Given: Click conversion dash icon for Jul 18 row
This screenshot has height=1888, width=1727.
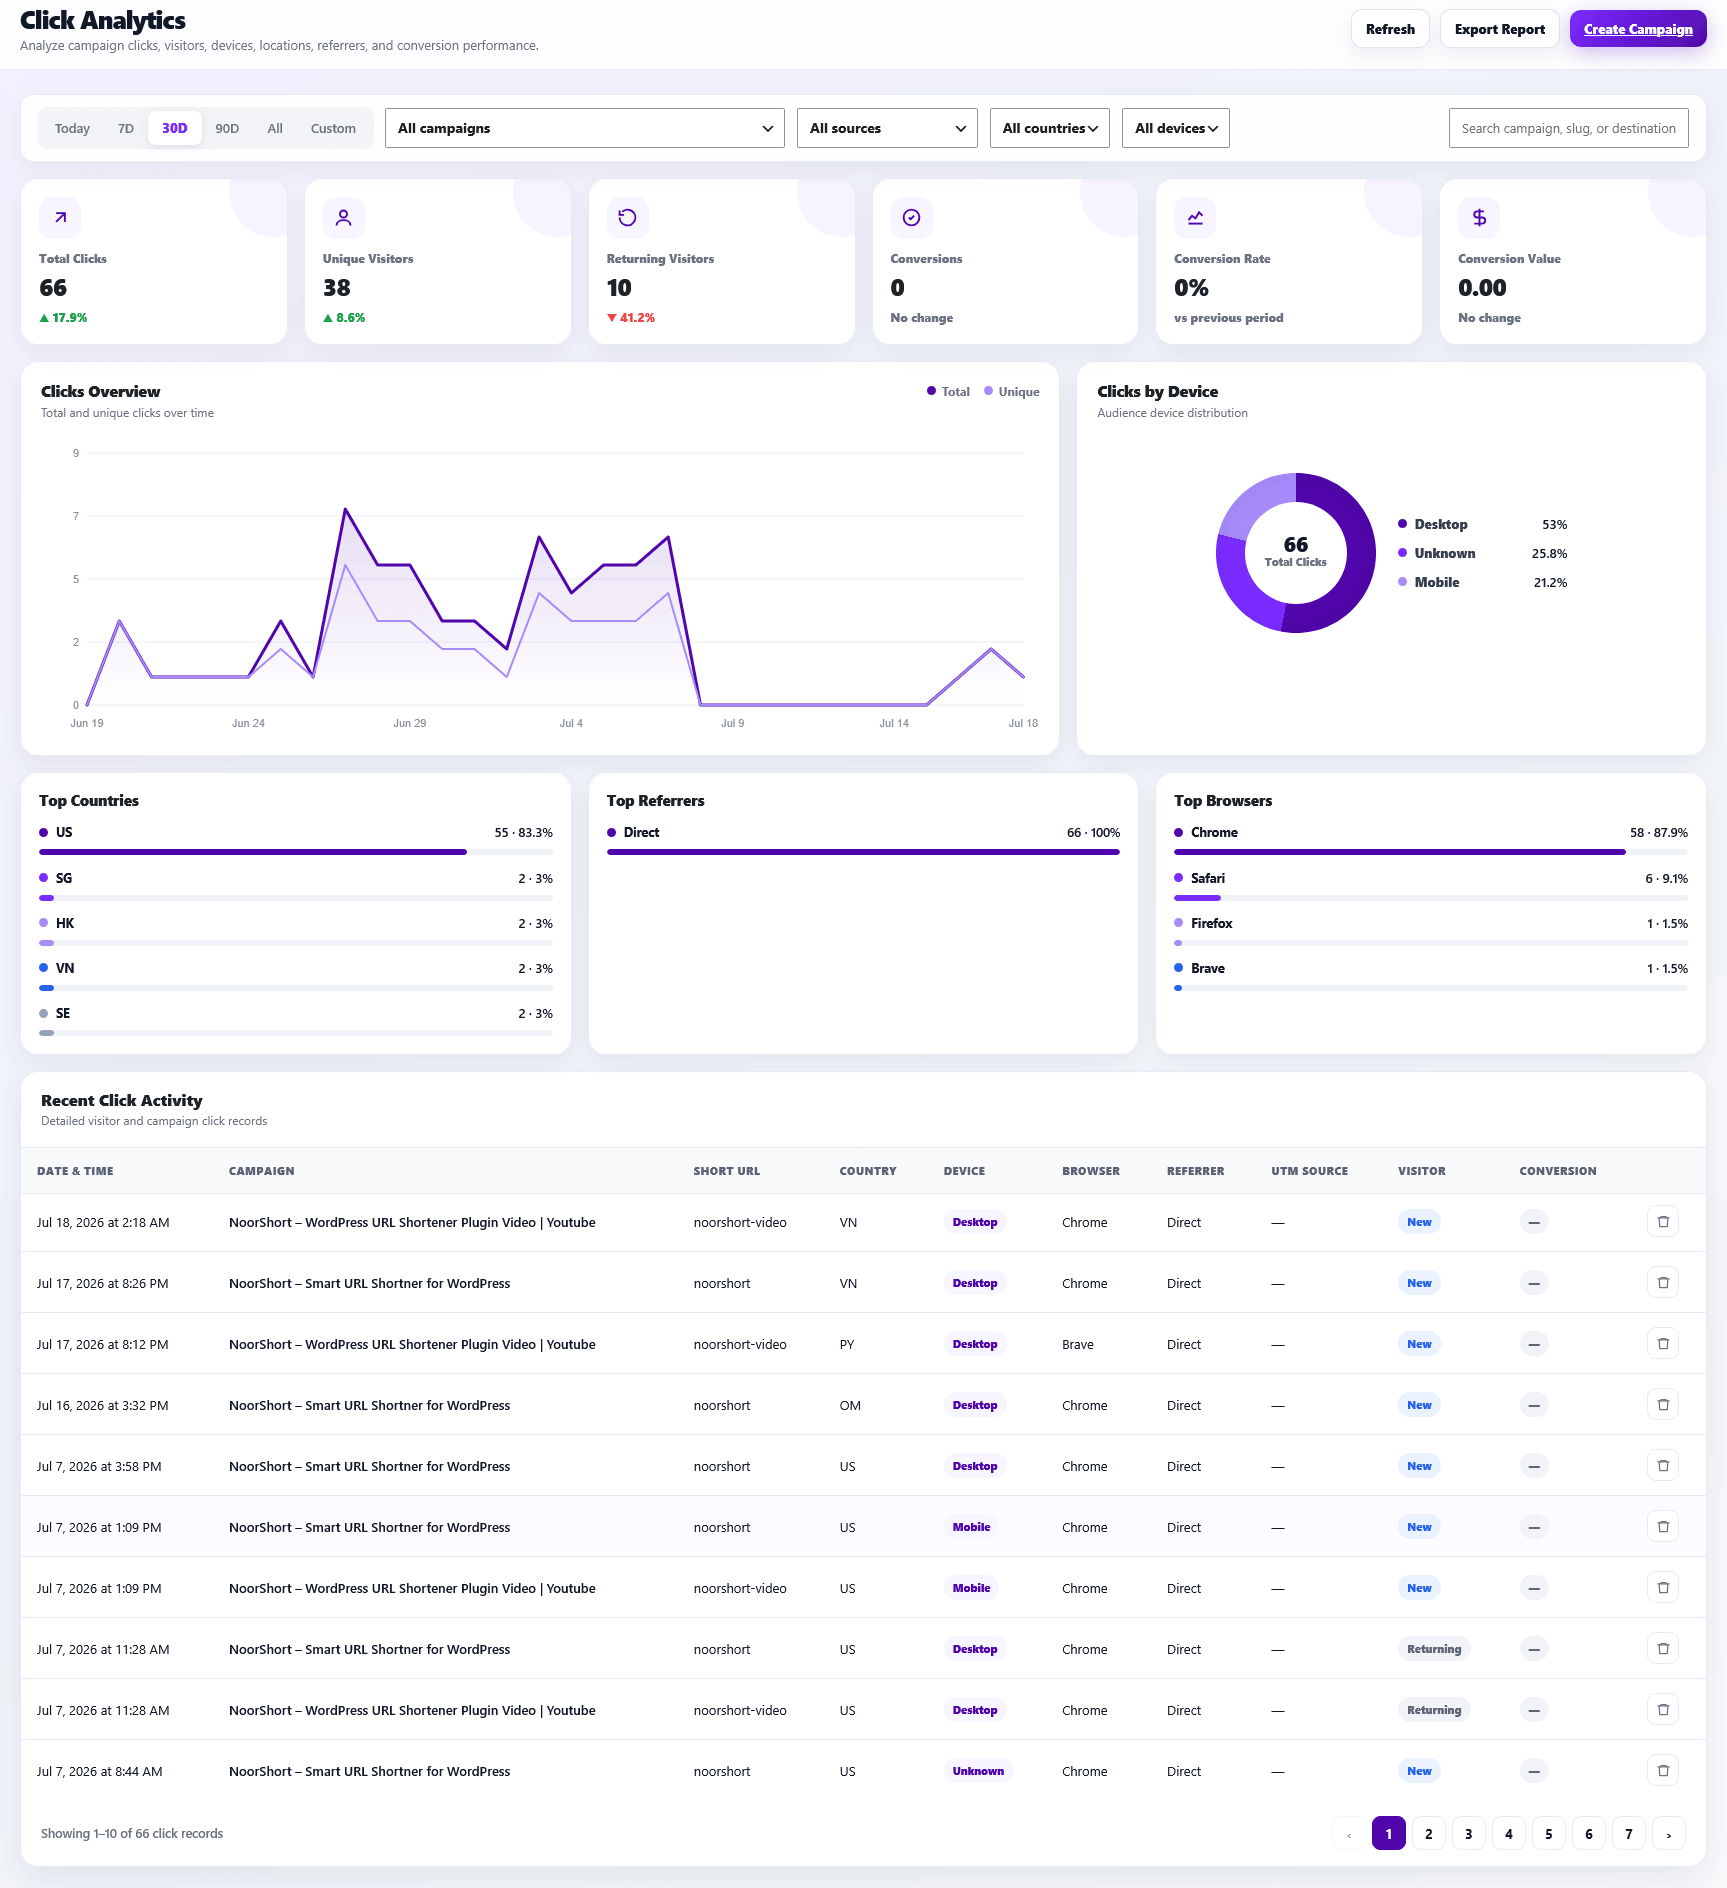Looking at the screenshot, I should [x=1534, y=1222].
